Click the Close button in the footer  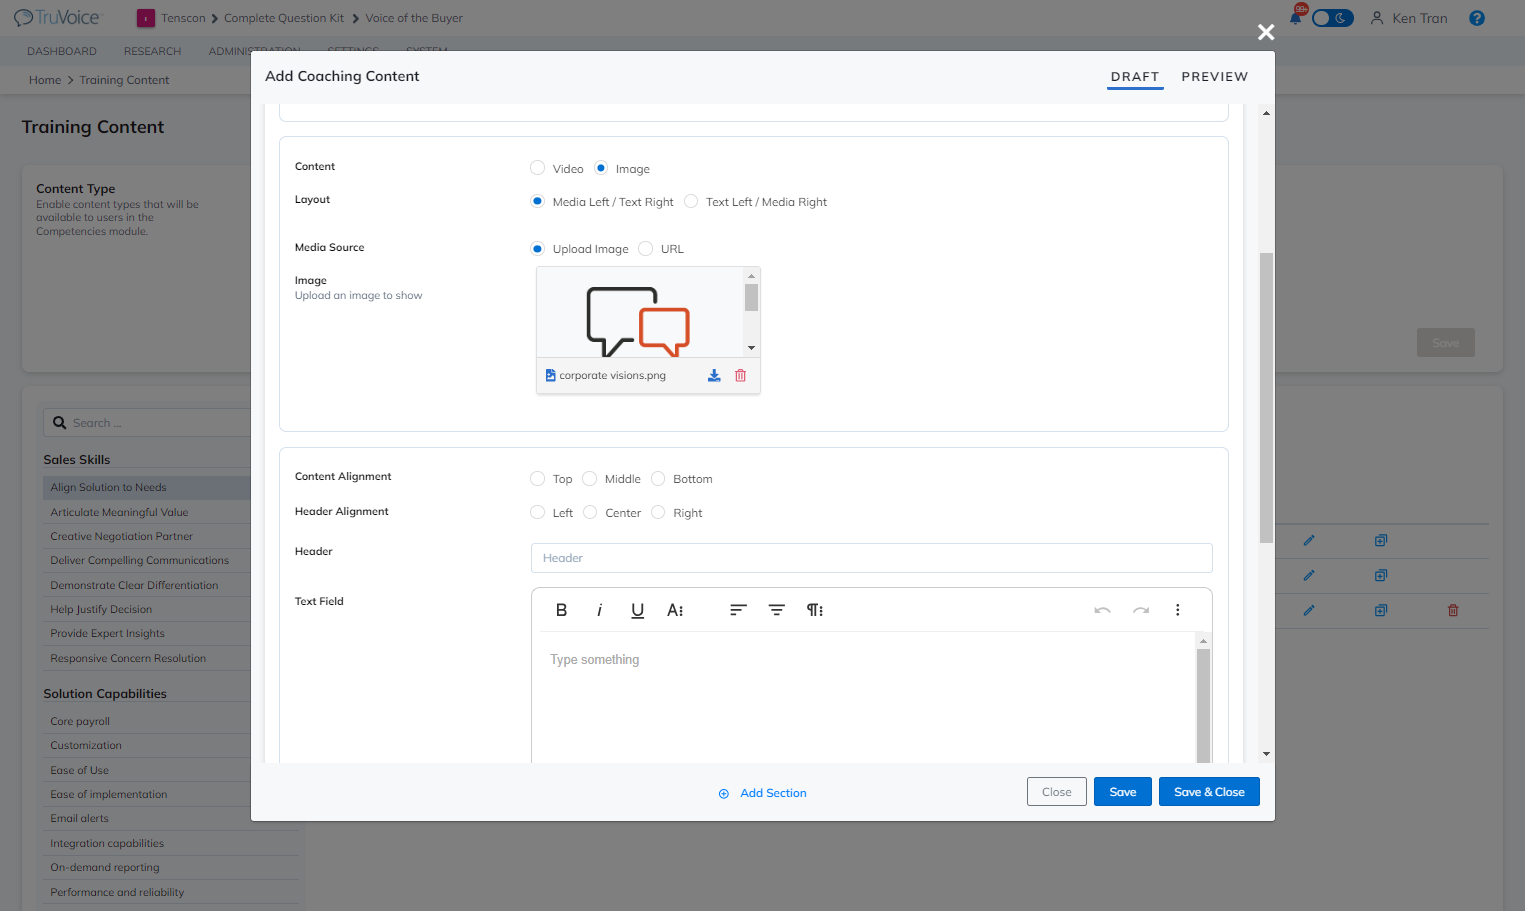(x=1057, y=792)
